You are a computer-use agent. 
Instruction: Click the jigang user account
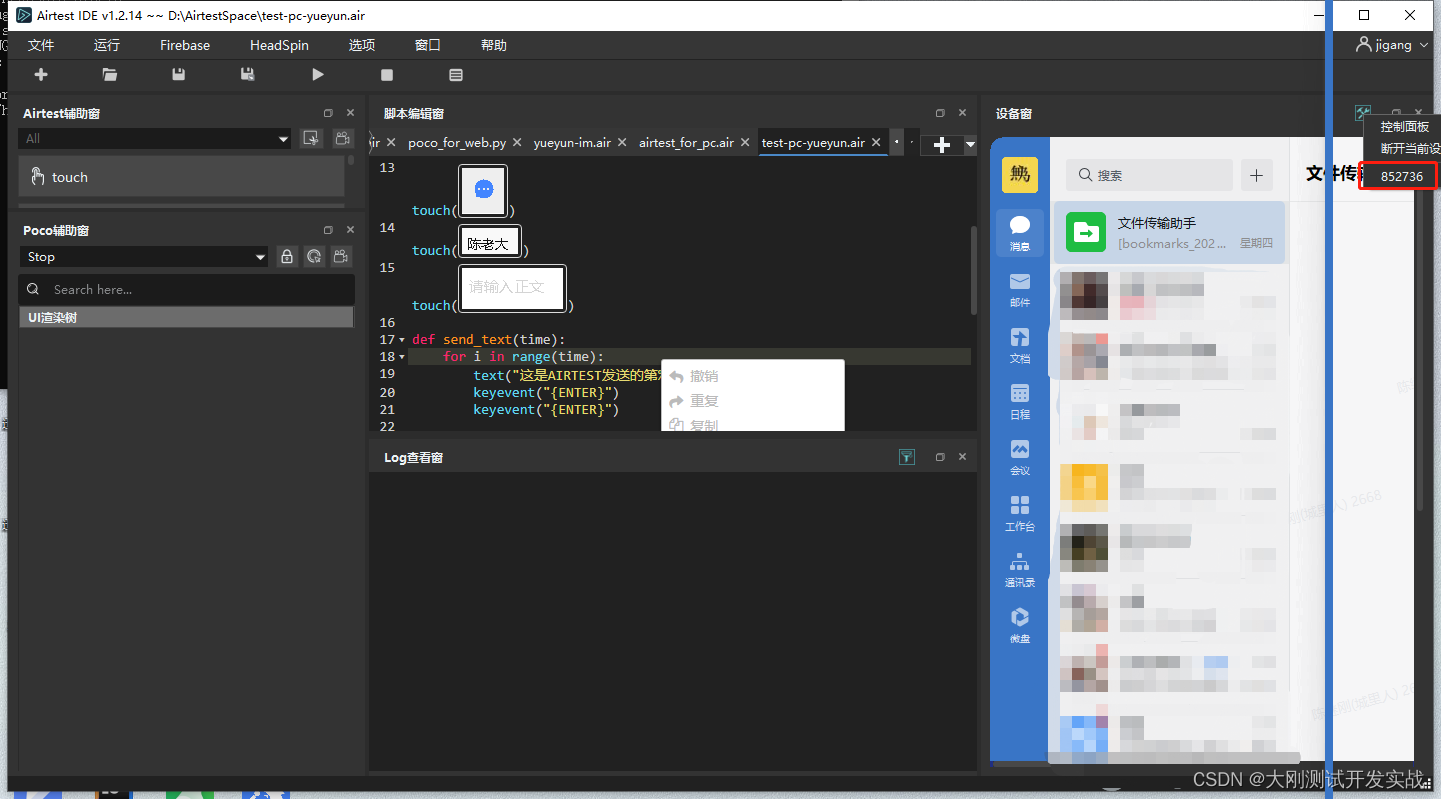coord(1393,45)
